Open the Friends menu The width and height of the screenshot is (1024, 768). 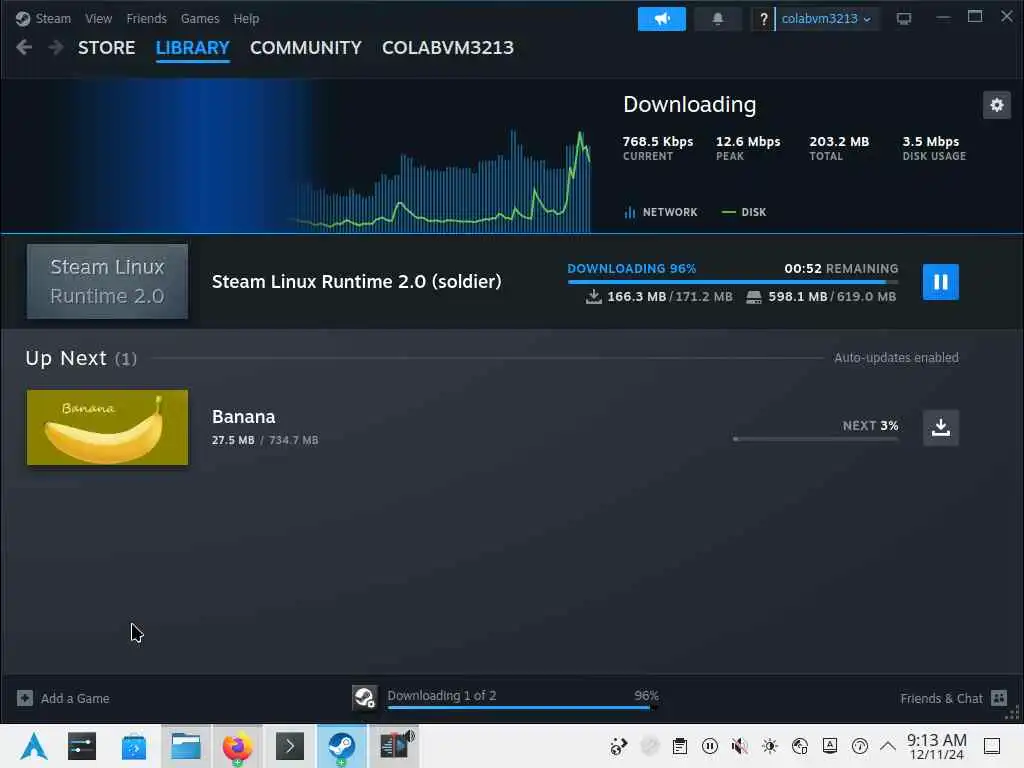click(146, 18)
